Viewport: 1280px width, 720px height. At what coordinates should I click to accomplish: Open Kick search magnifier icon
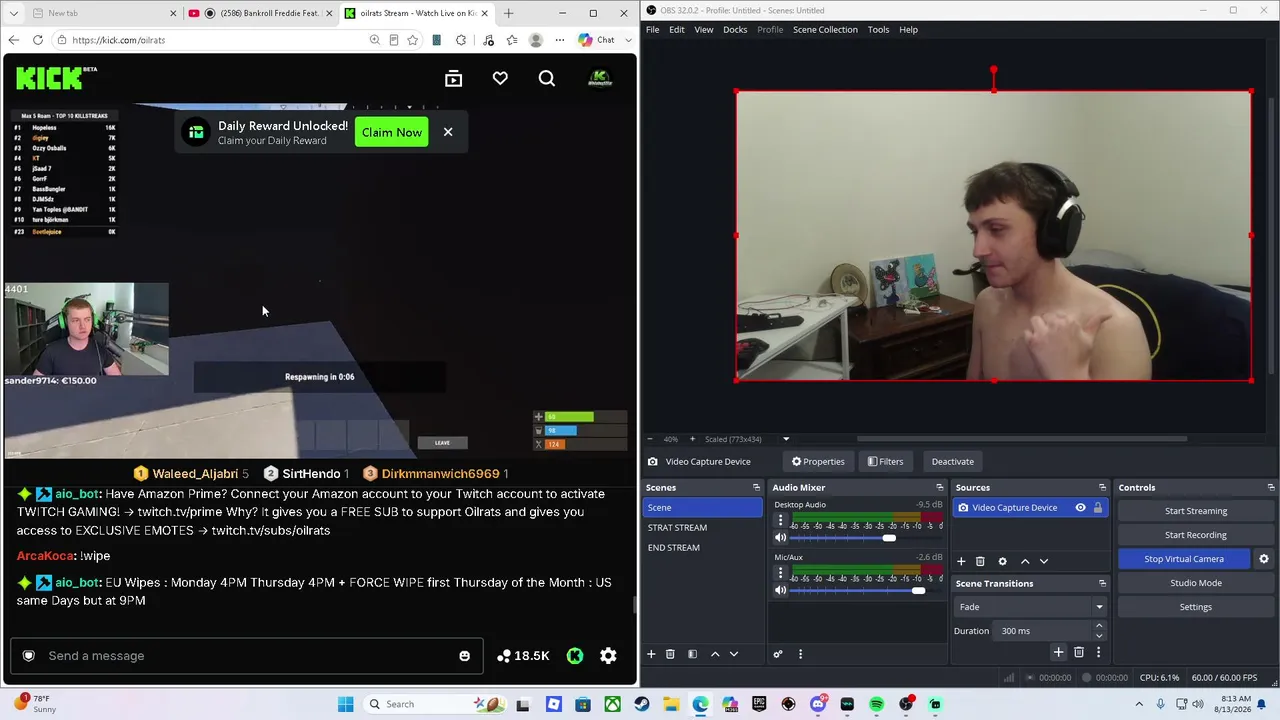547,79
